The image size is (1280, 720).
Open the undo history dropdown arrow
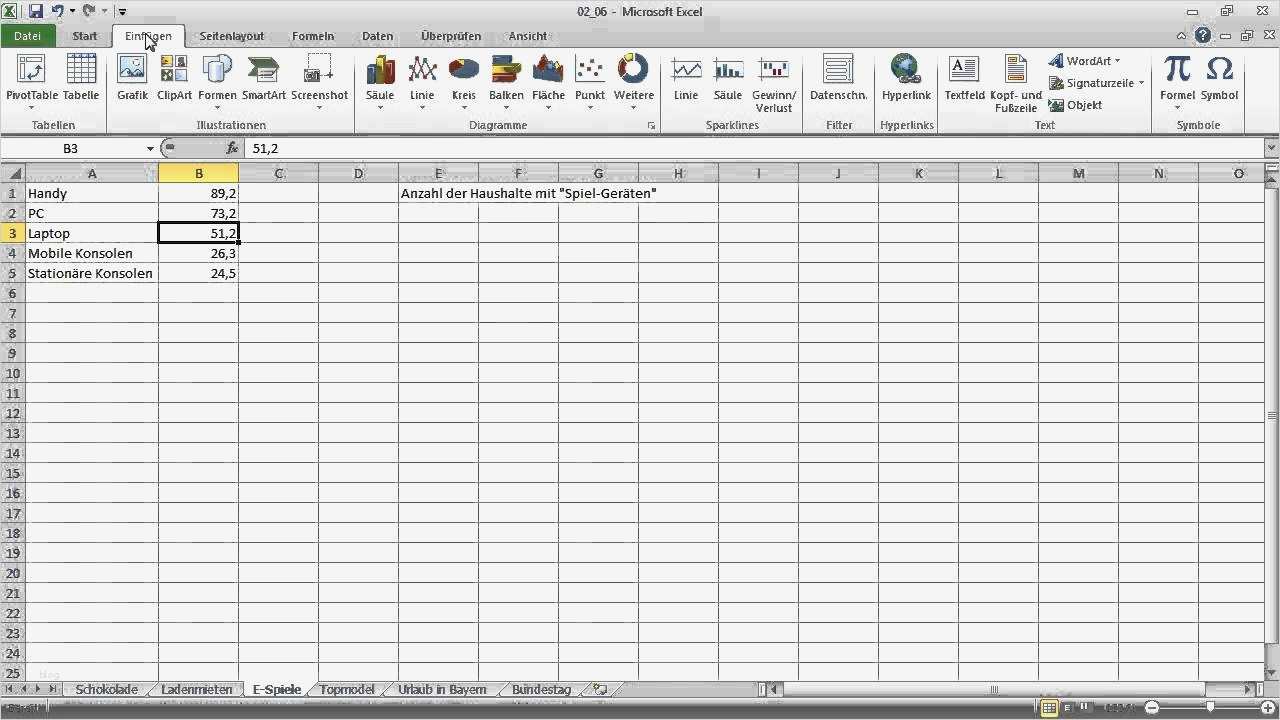72,12
